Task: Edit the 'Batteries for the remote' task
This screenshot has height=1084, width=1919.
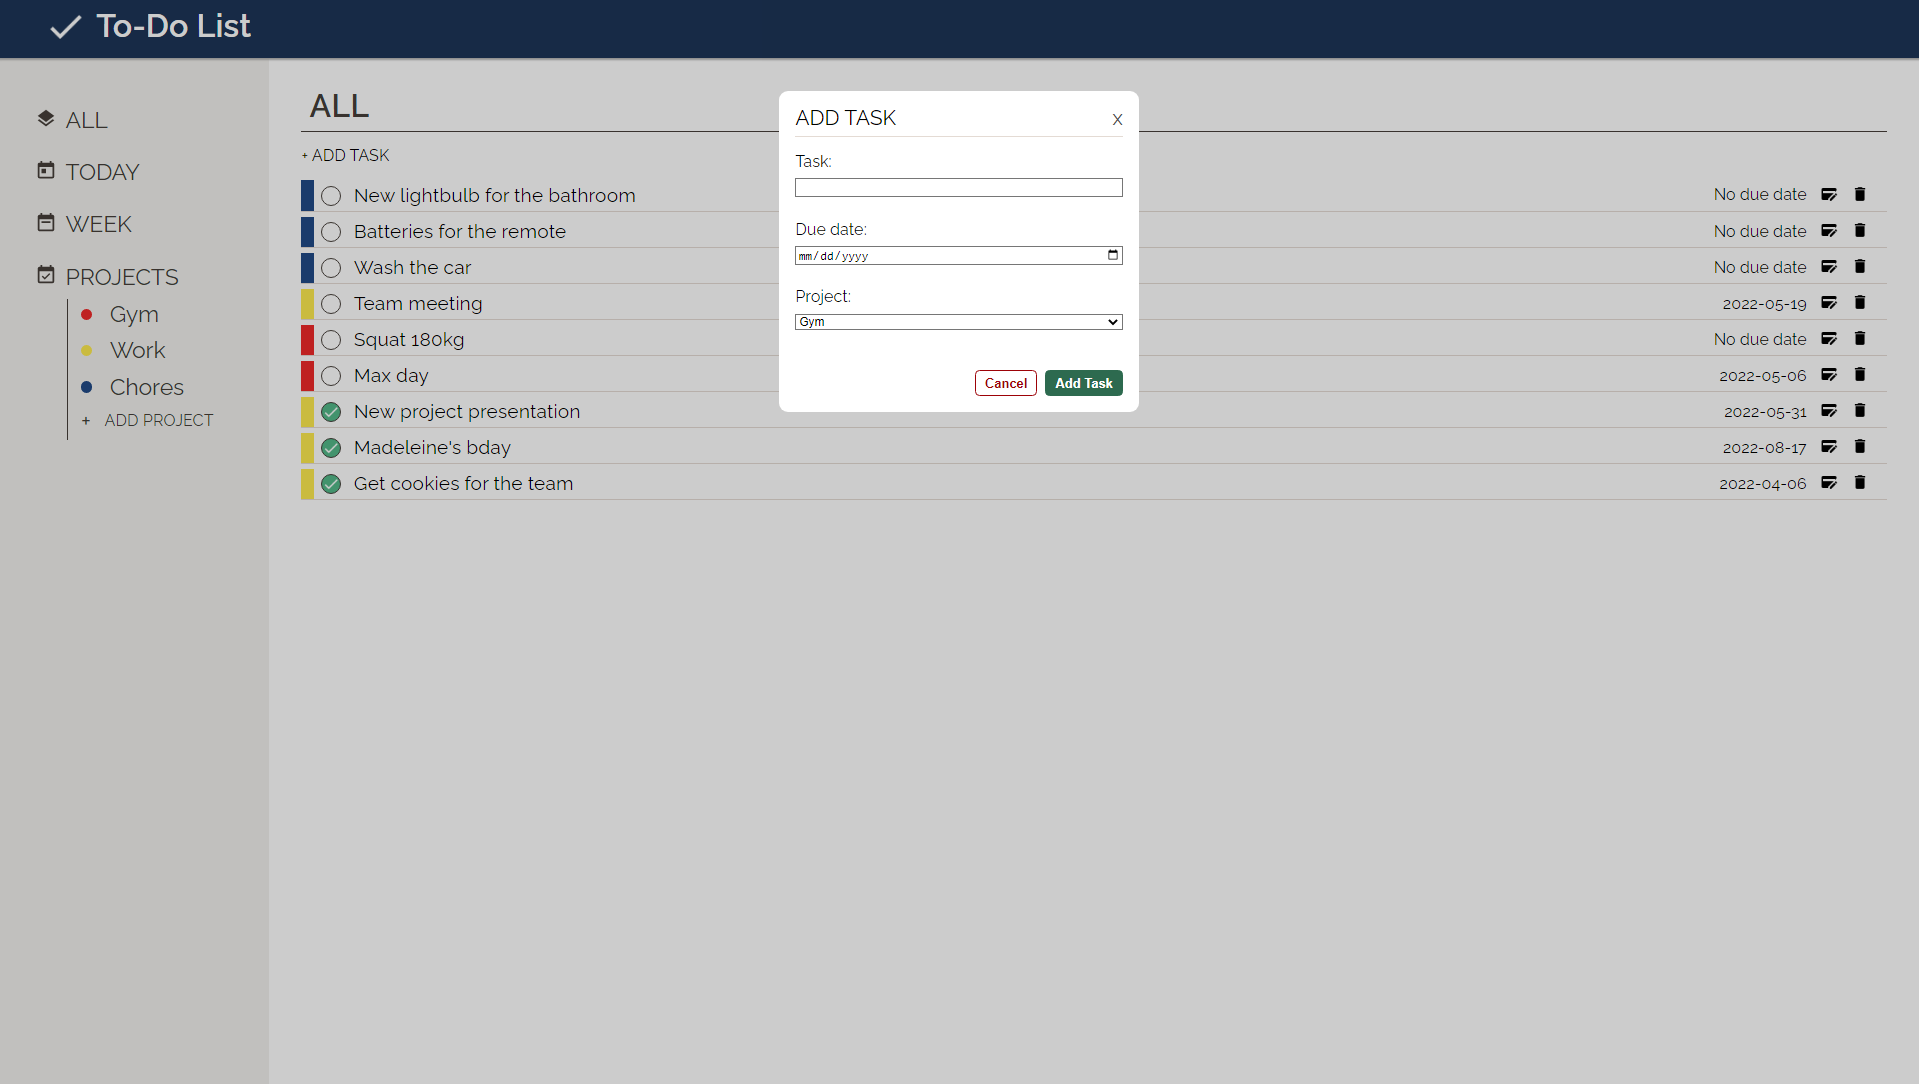Action: (x=1829, y=231)
